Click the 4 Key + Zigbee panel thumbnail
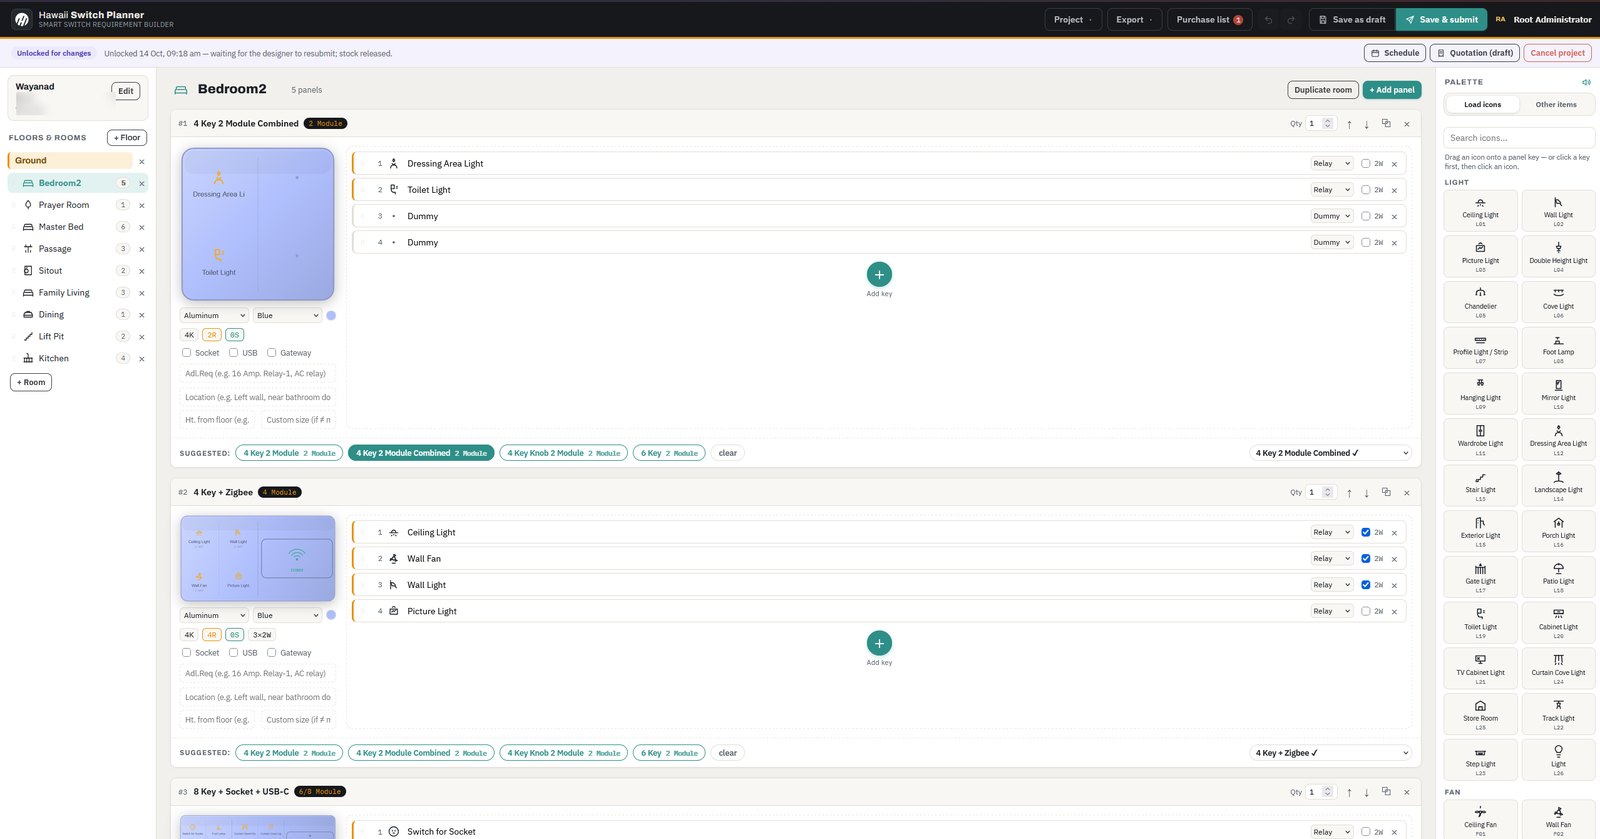This screenshot has height=839, width=1600. (x=258, y=559)
